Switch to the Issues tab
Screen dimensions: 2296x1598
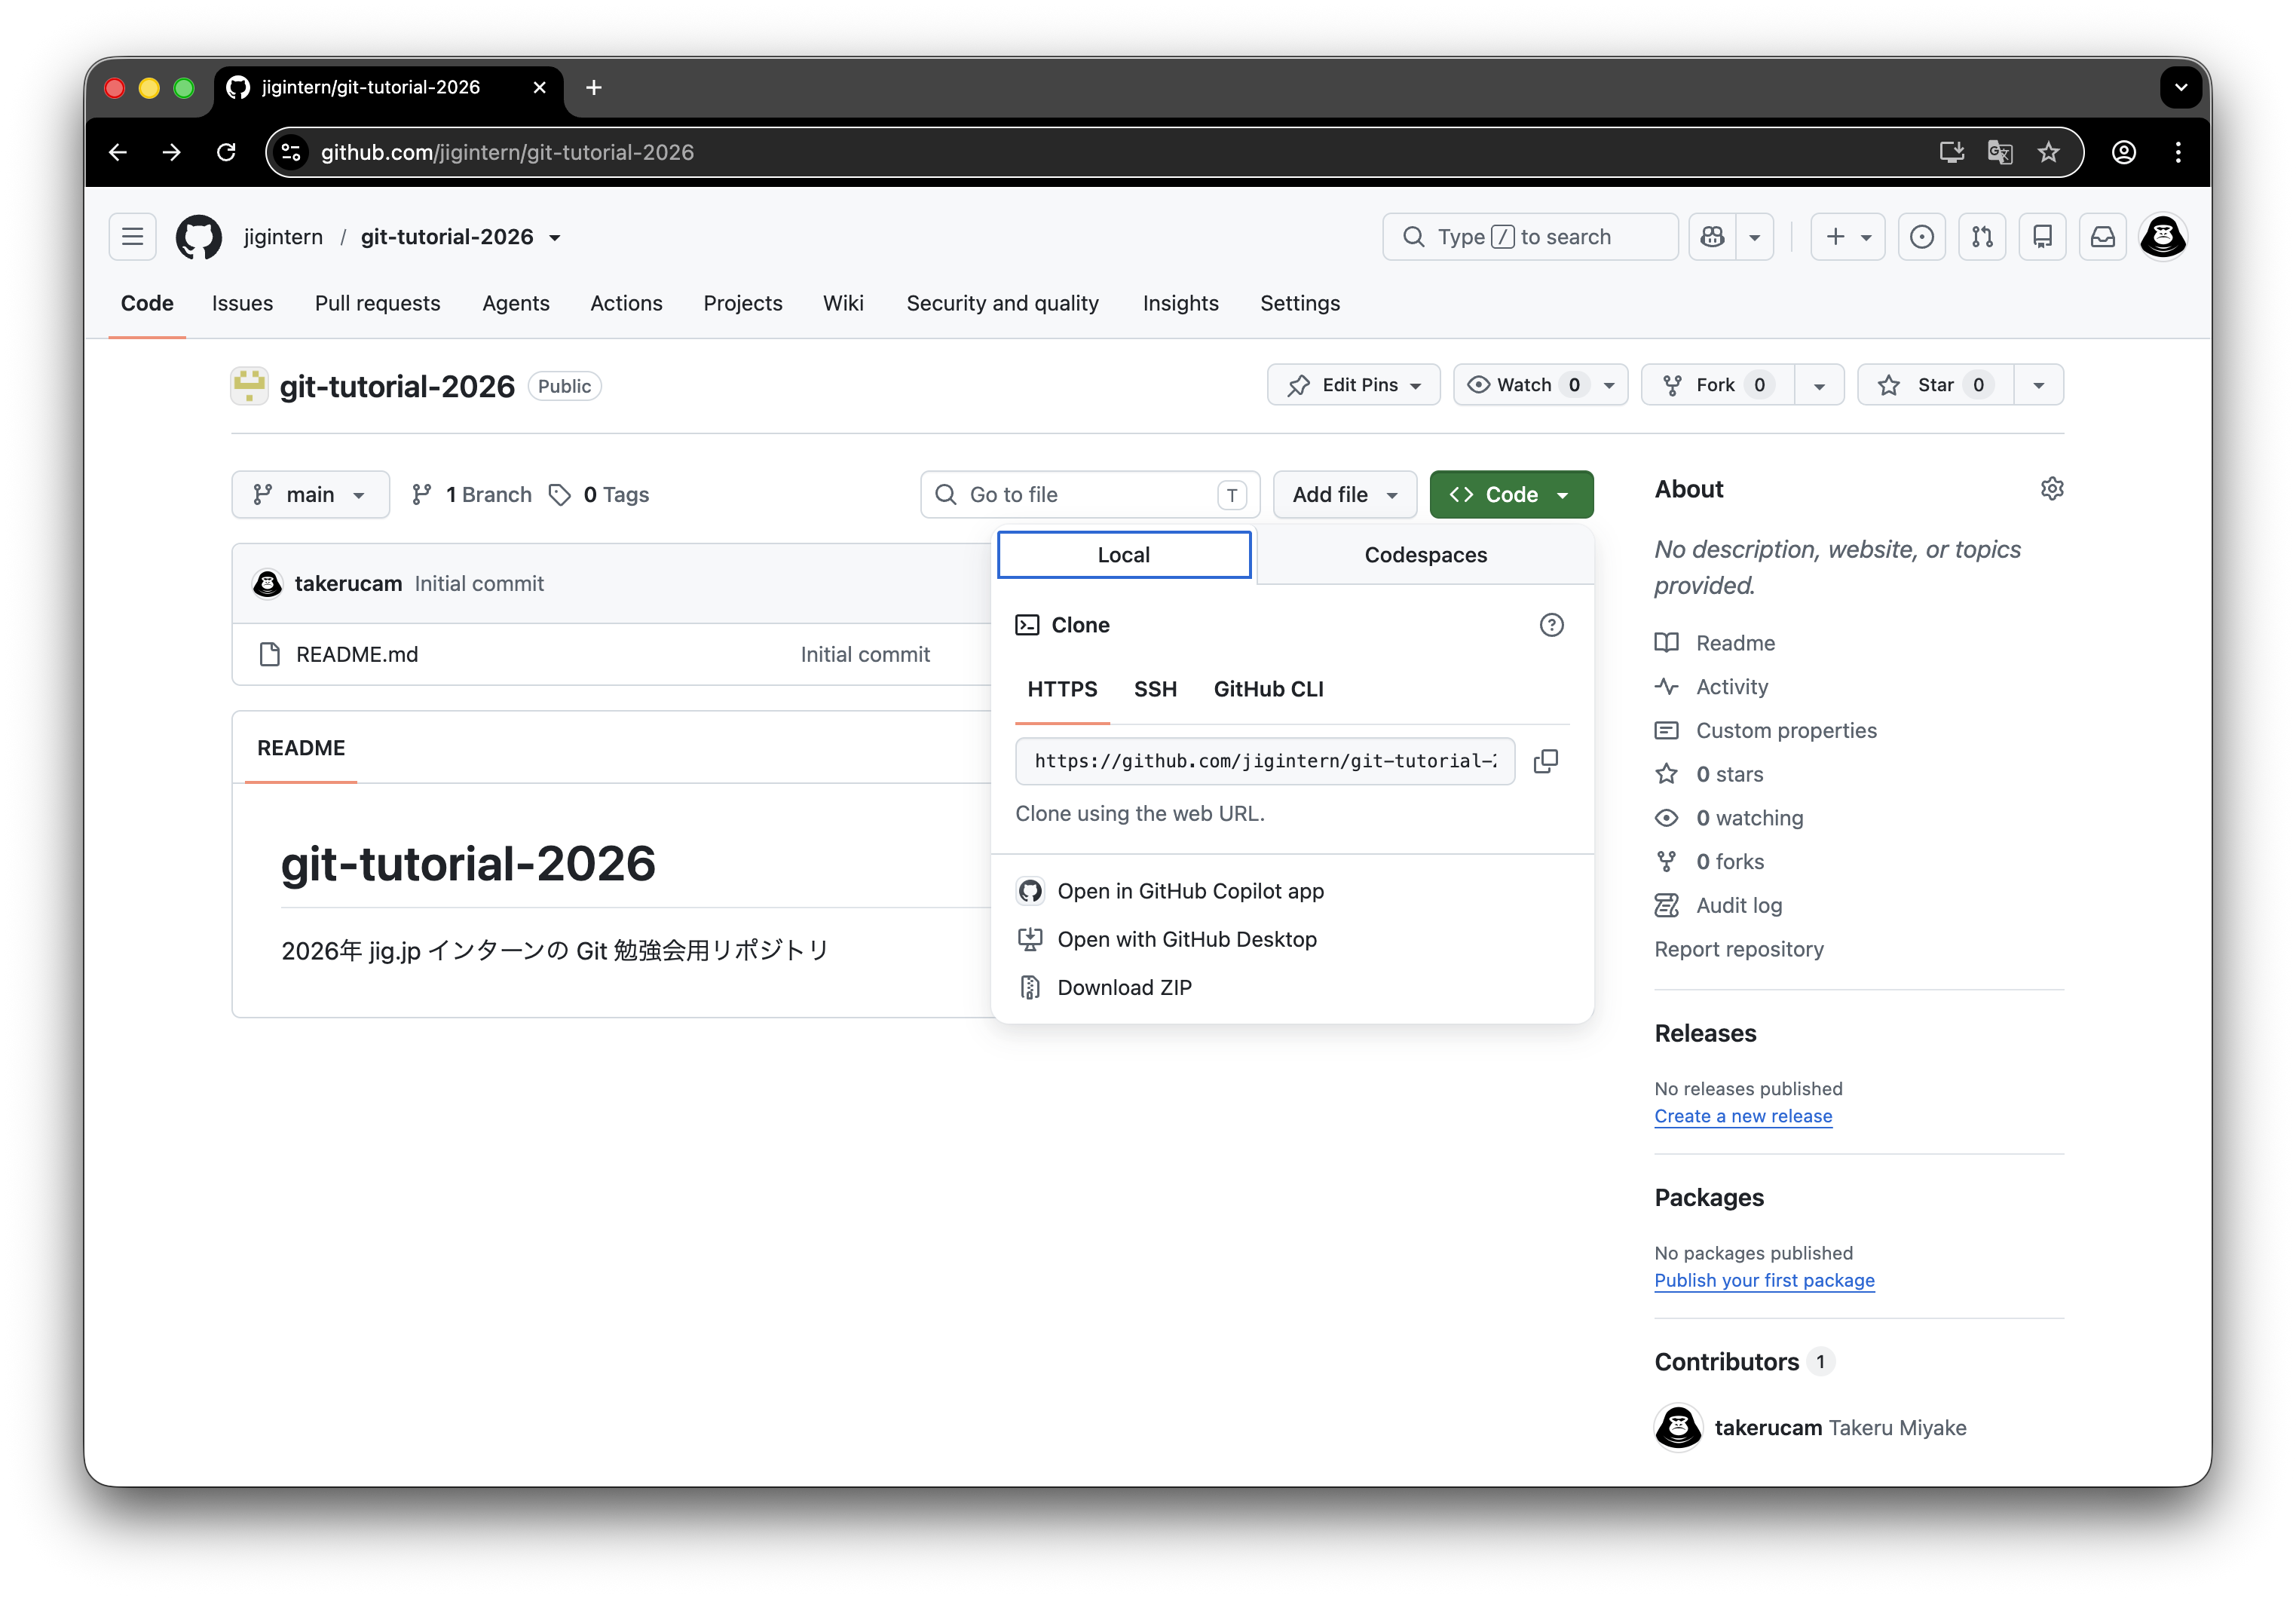[242, 303]
